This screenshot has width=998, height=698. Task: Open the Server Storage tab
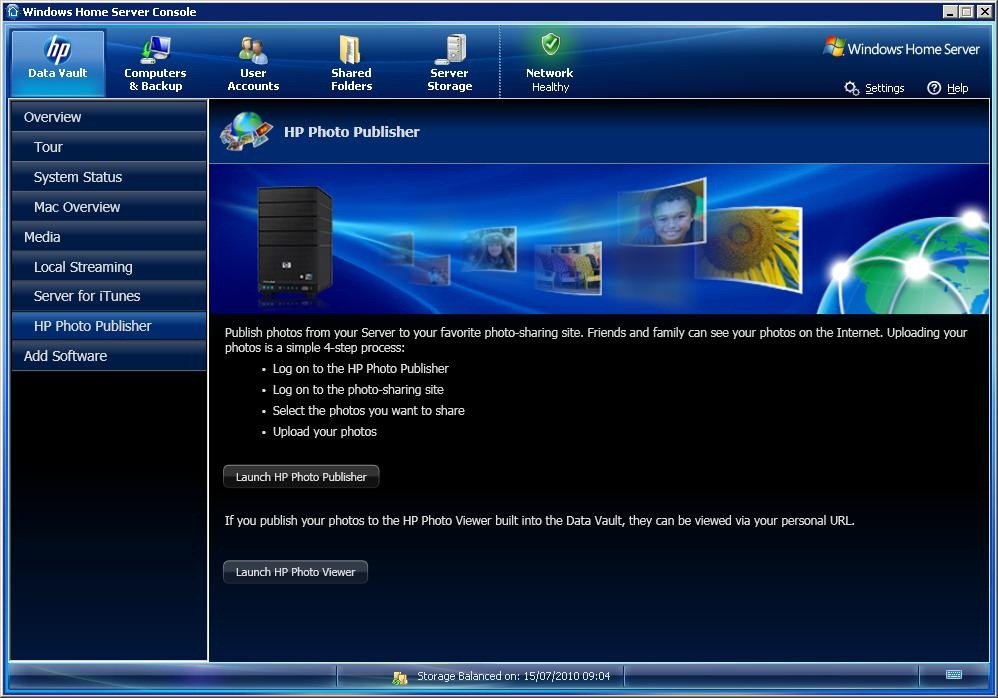[449, 63]
